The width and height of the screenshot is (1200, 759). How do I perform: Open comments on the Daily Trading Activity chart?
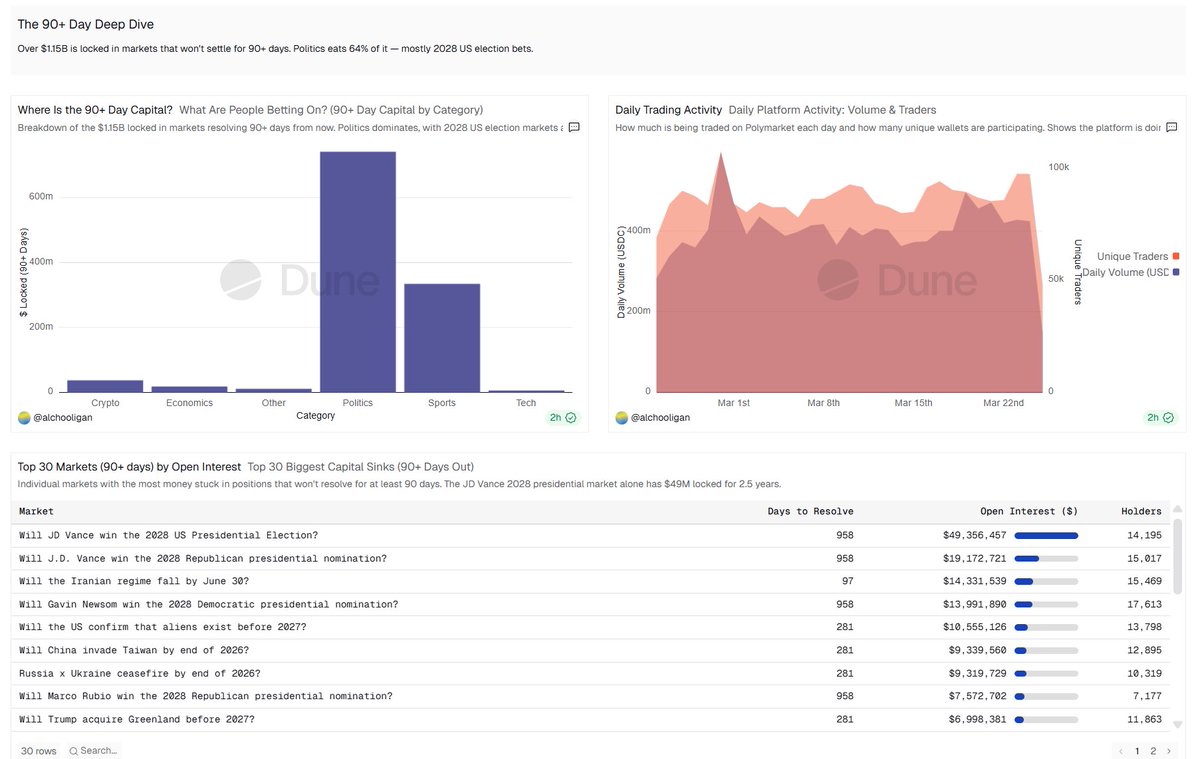[1172, 128]
